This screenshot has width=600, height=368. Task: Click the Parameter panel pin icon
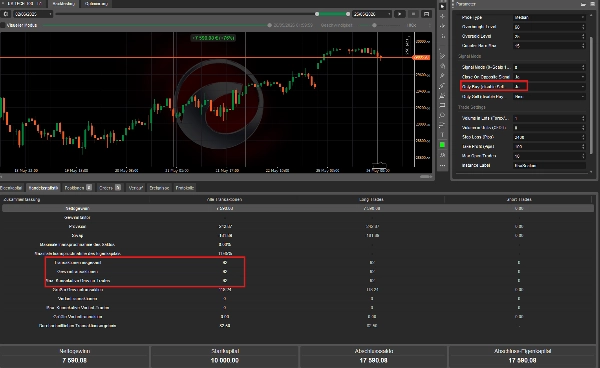click(583, 4)
